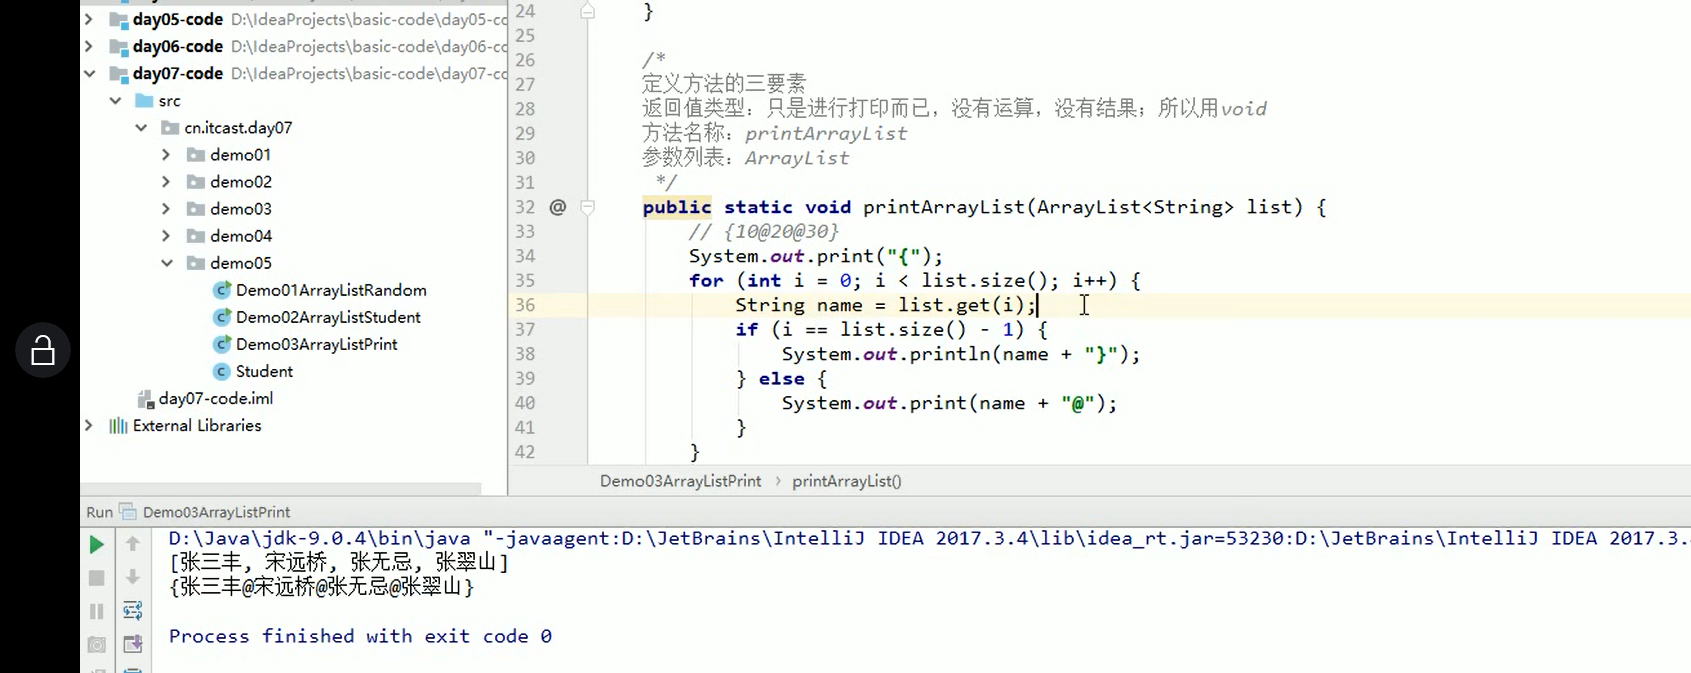Select the day06-code module label

coord(178,46)
